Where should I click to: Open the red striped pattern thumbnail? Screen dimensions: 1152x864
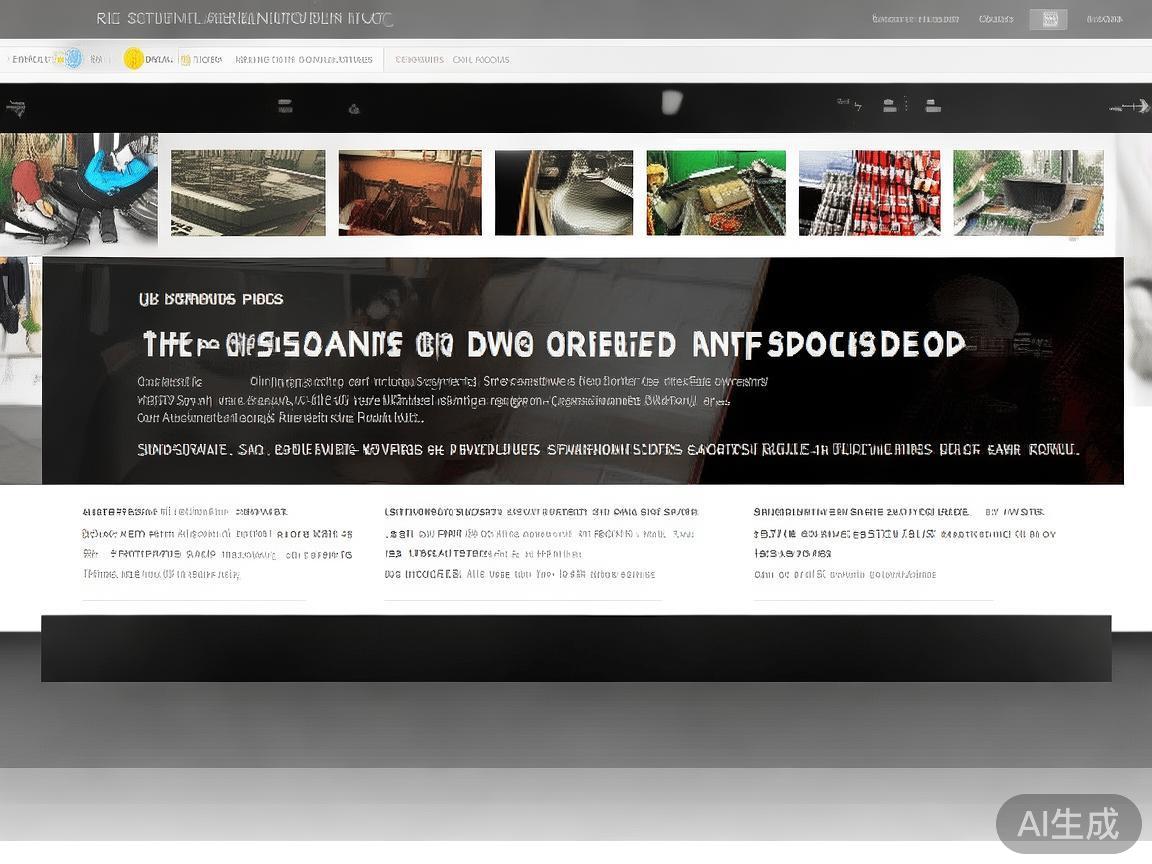[x=869, y=193]
